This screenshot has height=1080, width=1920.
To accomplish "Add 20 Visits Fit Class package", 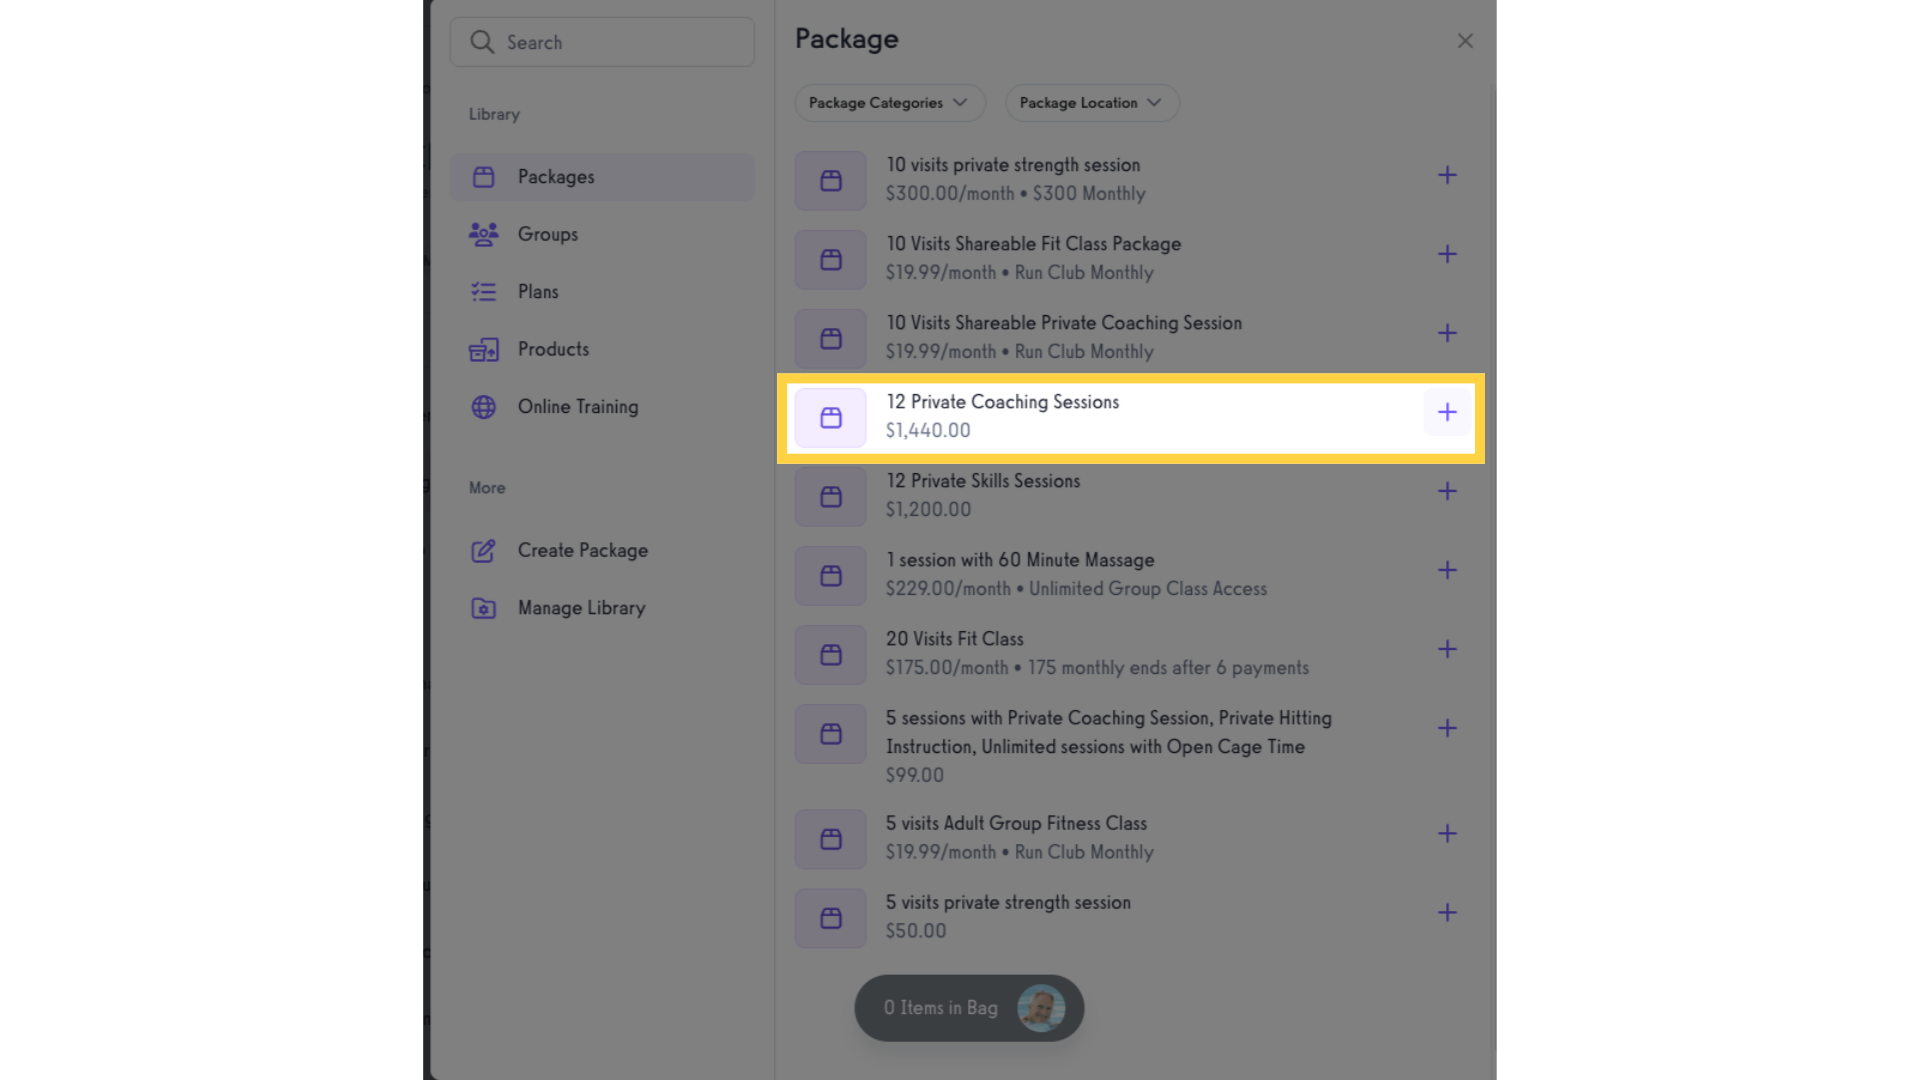I will point(1447,649).
